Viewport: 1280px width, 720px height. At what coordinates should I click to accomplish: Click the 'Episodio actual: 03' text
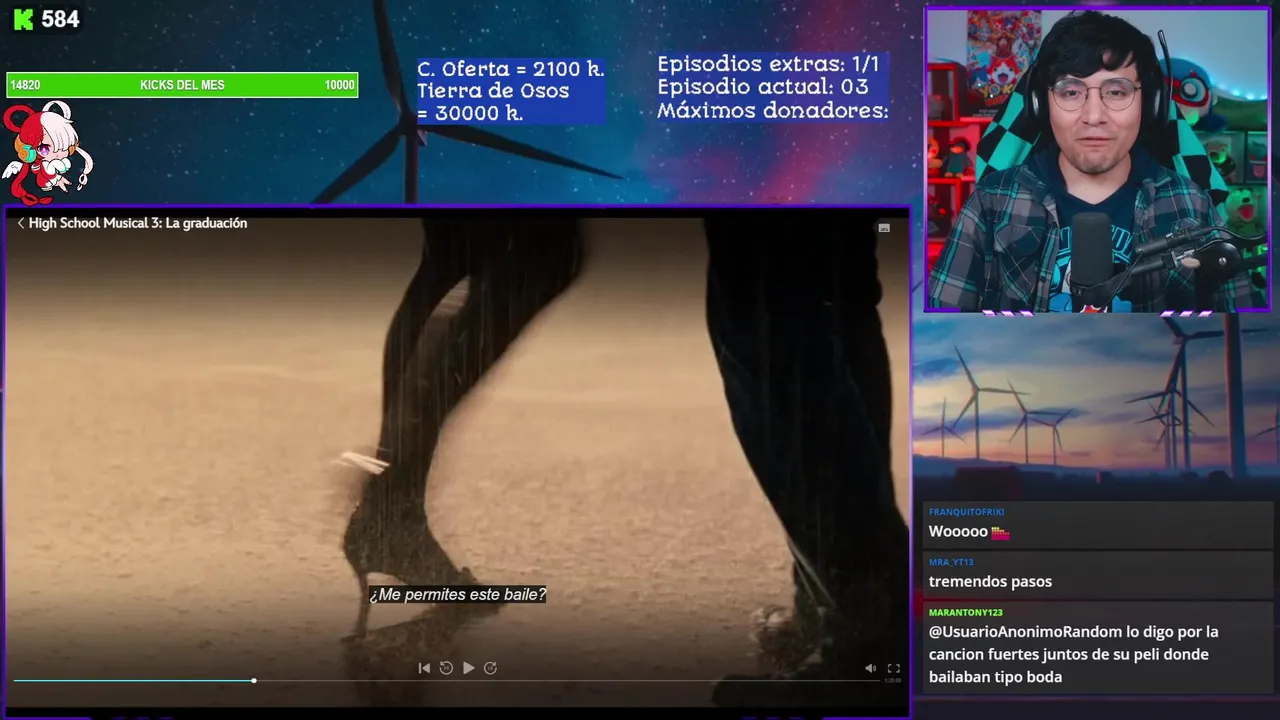pos(762,87)
